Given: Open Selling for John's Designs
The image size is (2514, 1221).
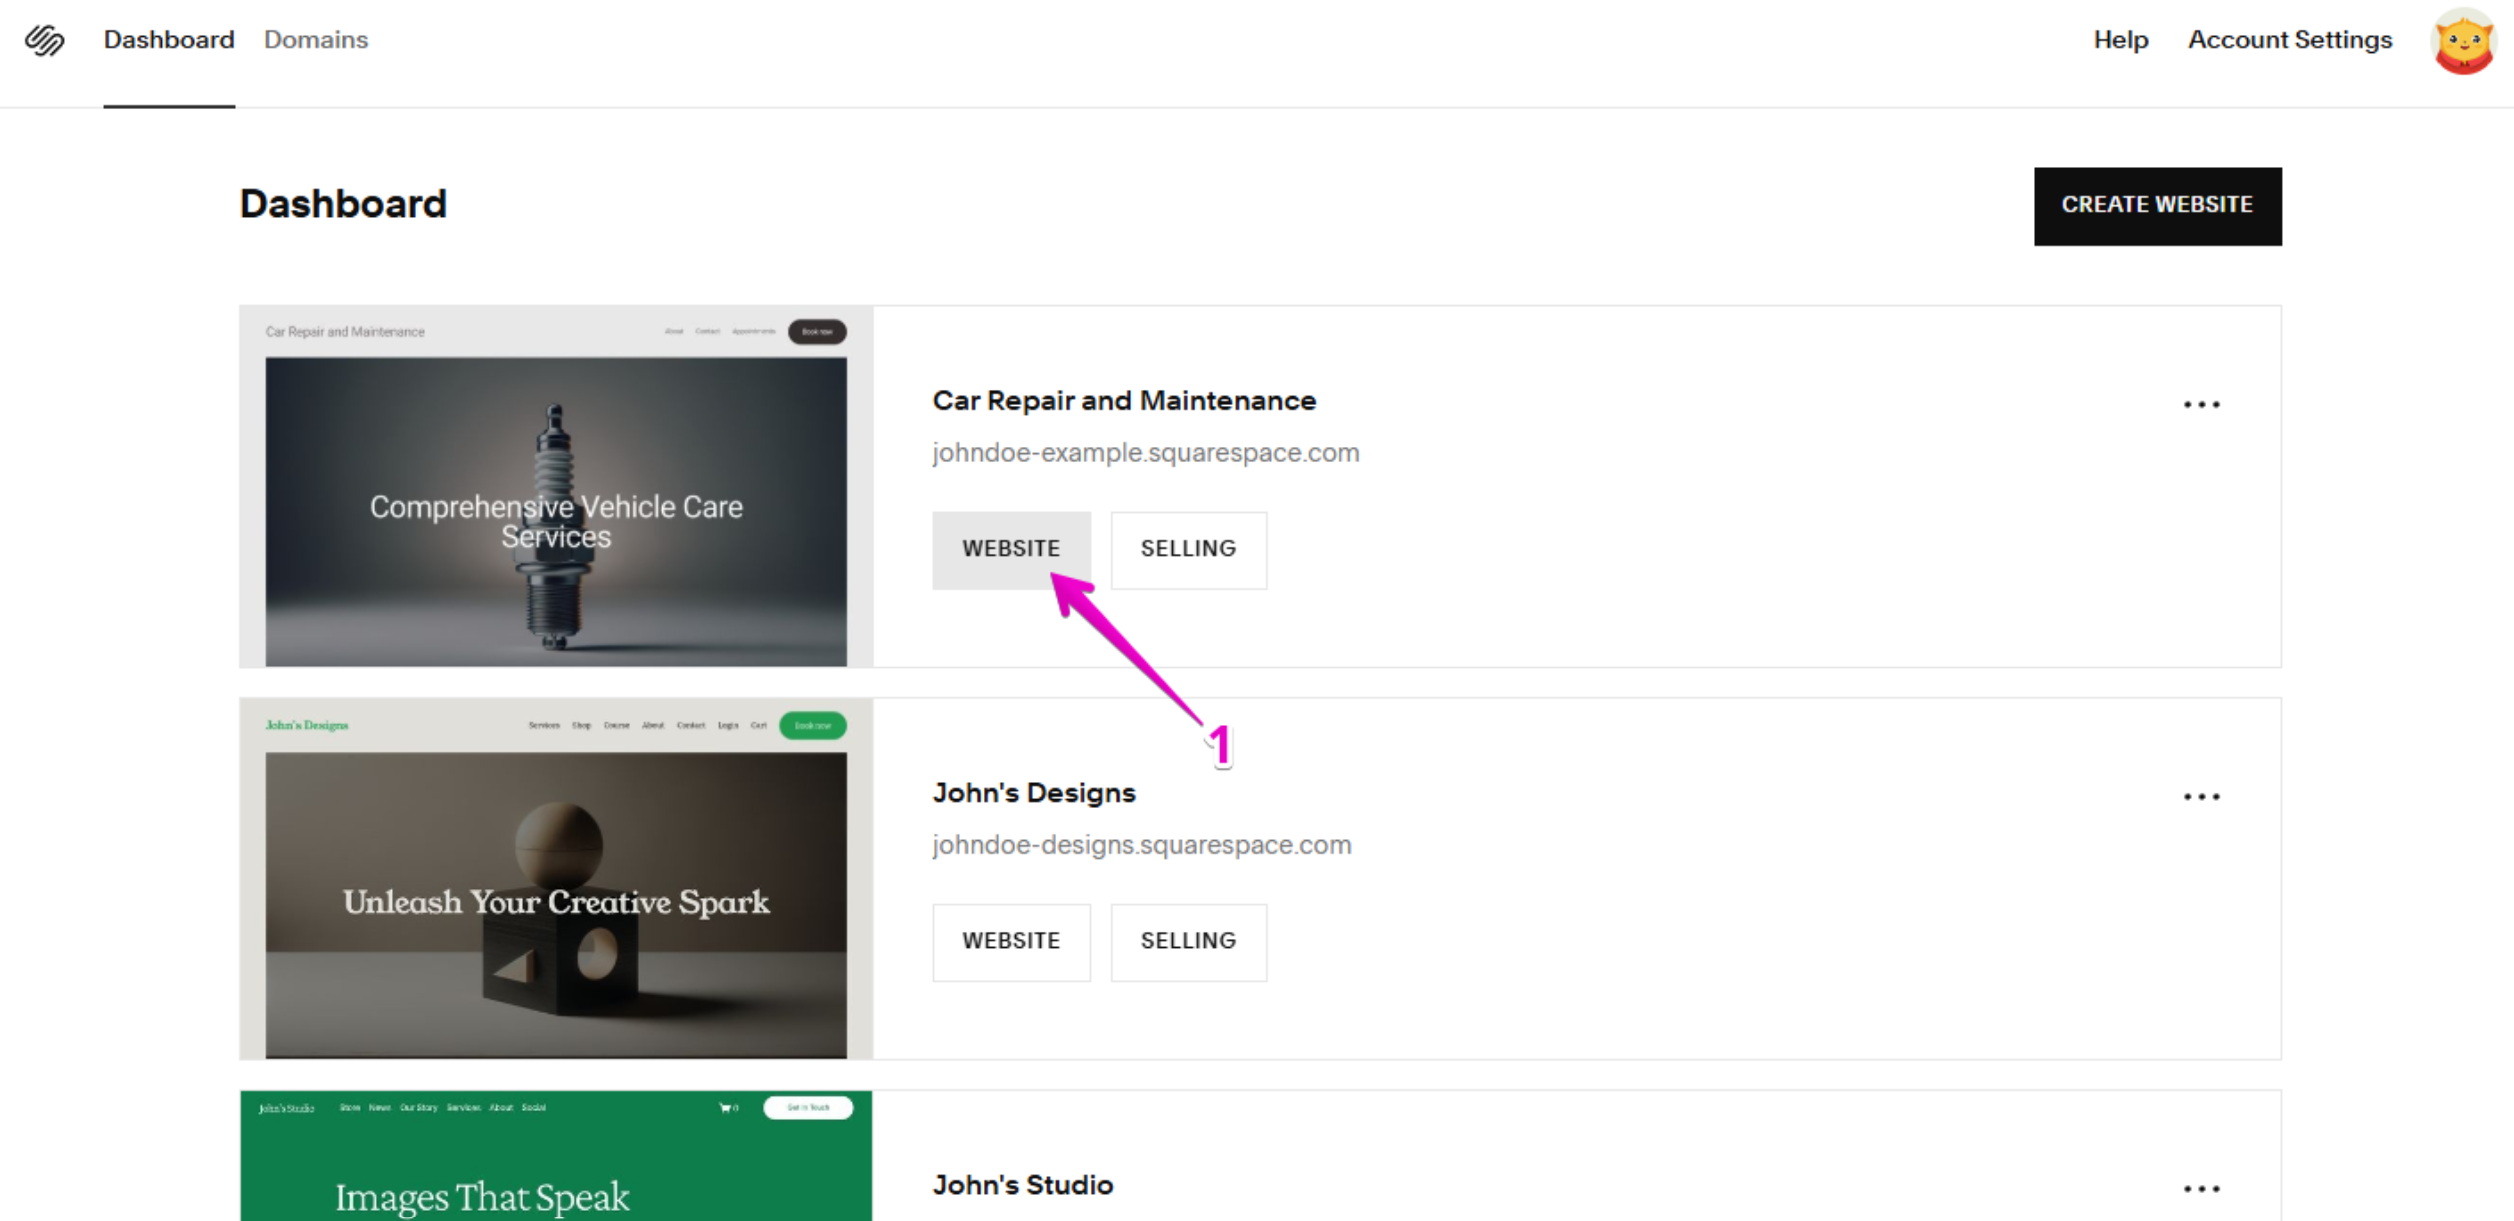Looking at the screenshot, I should (1188, 941).
